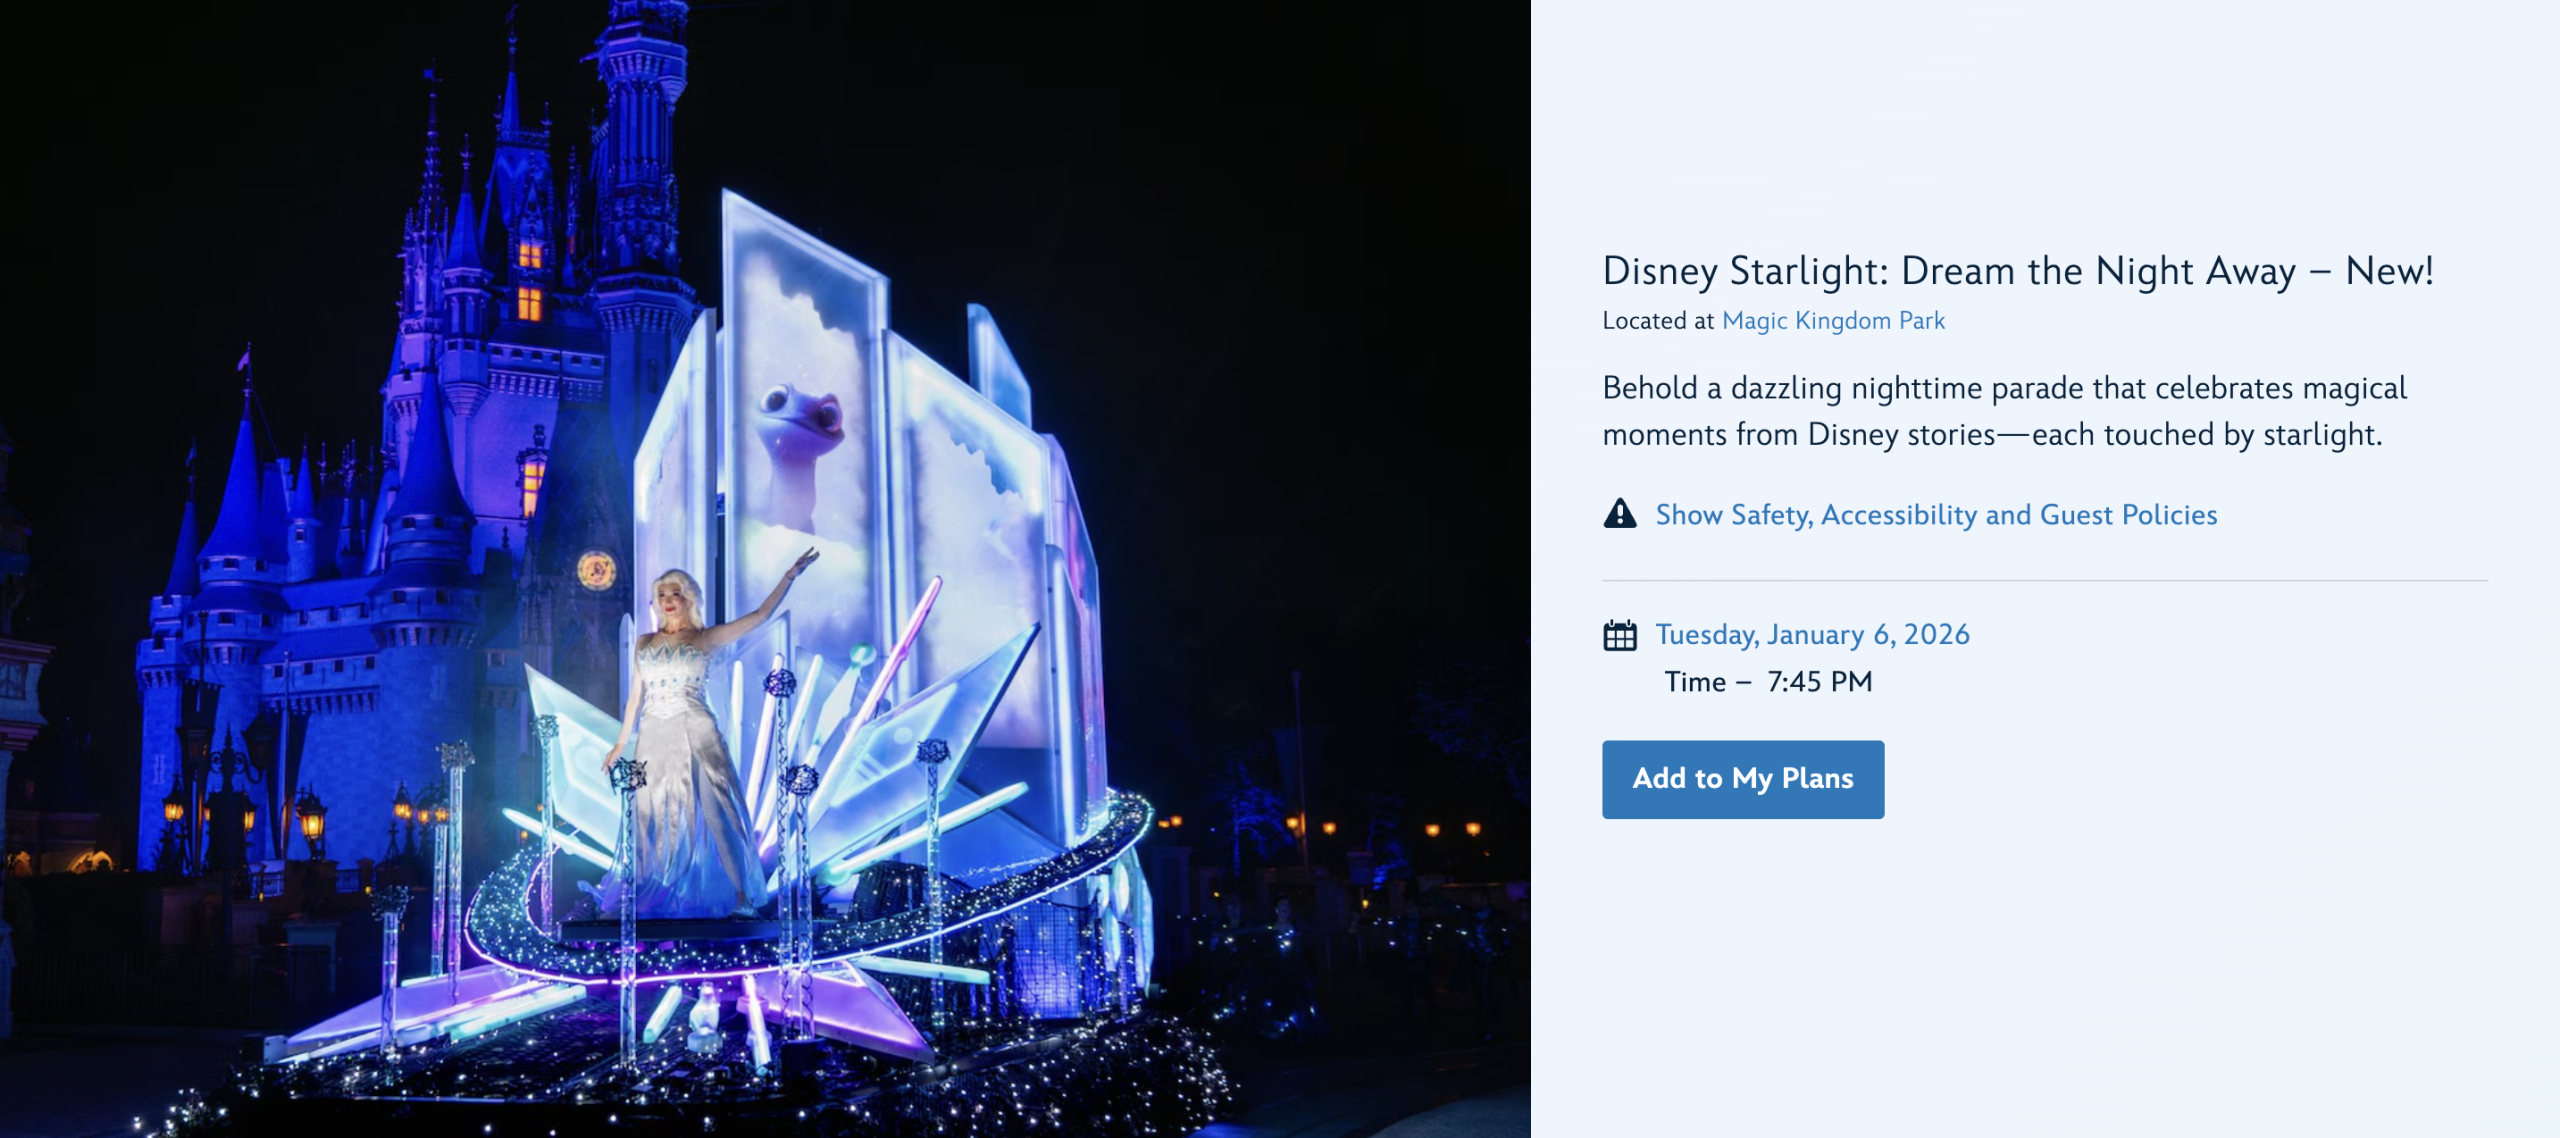The height and width of the screenshot is (1138, 2560).
Task: Click the calendar icon beside the date
Action: click(1619, 635)
